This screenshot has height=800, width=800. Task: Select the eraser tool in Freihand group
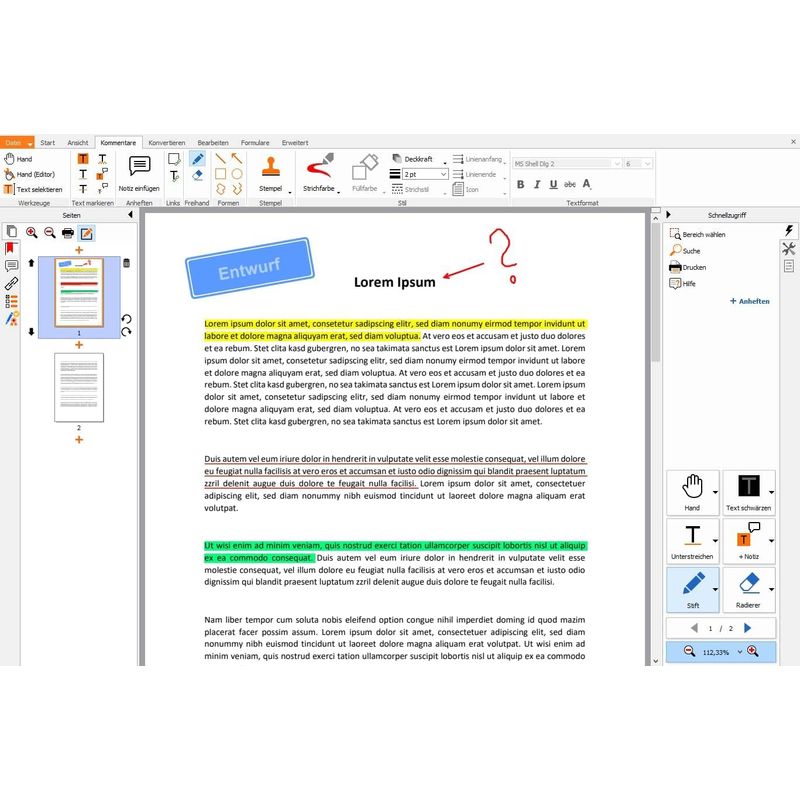tap(198, 175)
